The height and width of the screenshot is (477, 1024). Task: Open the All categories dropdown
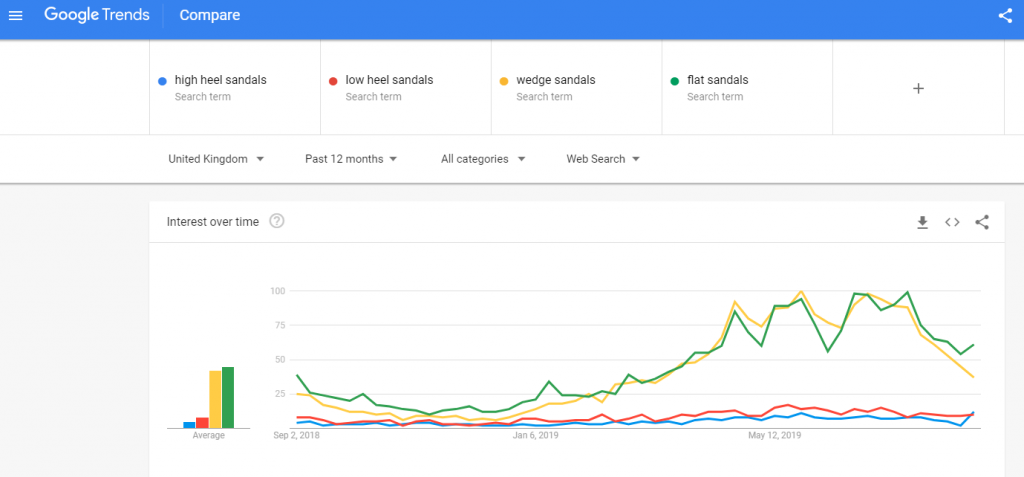click(x=483, y=159)
